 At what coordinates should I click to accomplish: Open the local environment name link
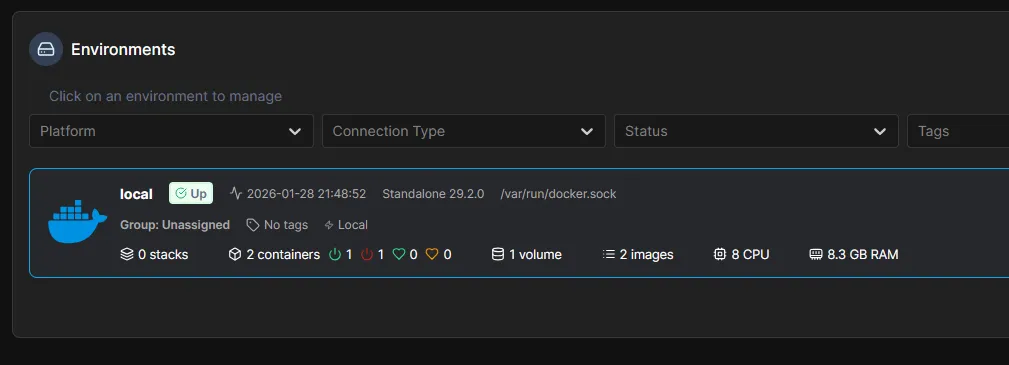[136, 194]
